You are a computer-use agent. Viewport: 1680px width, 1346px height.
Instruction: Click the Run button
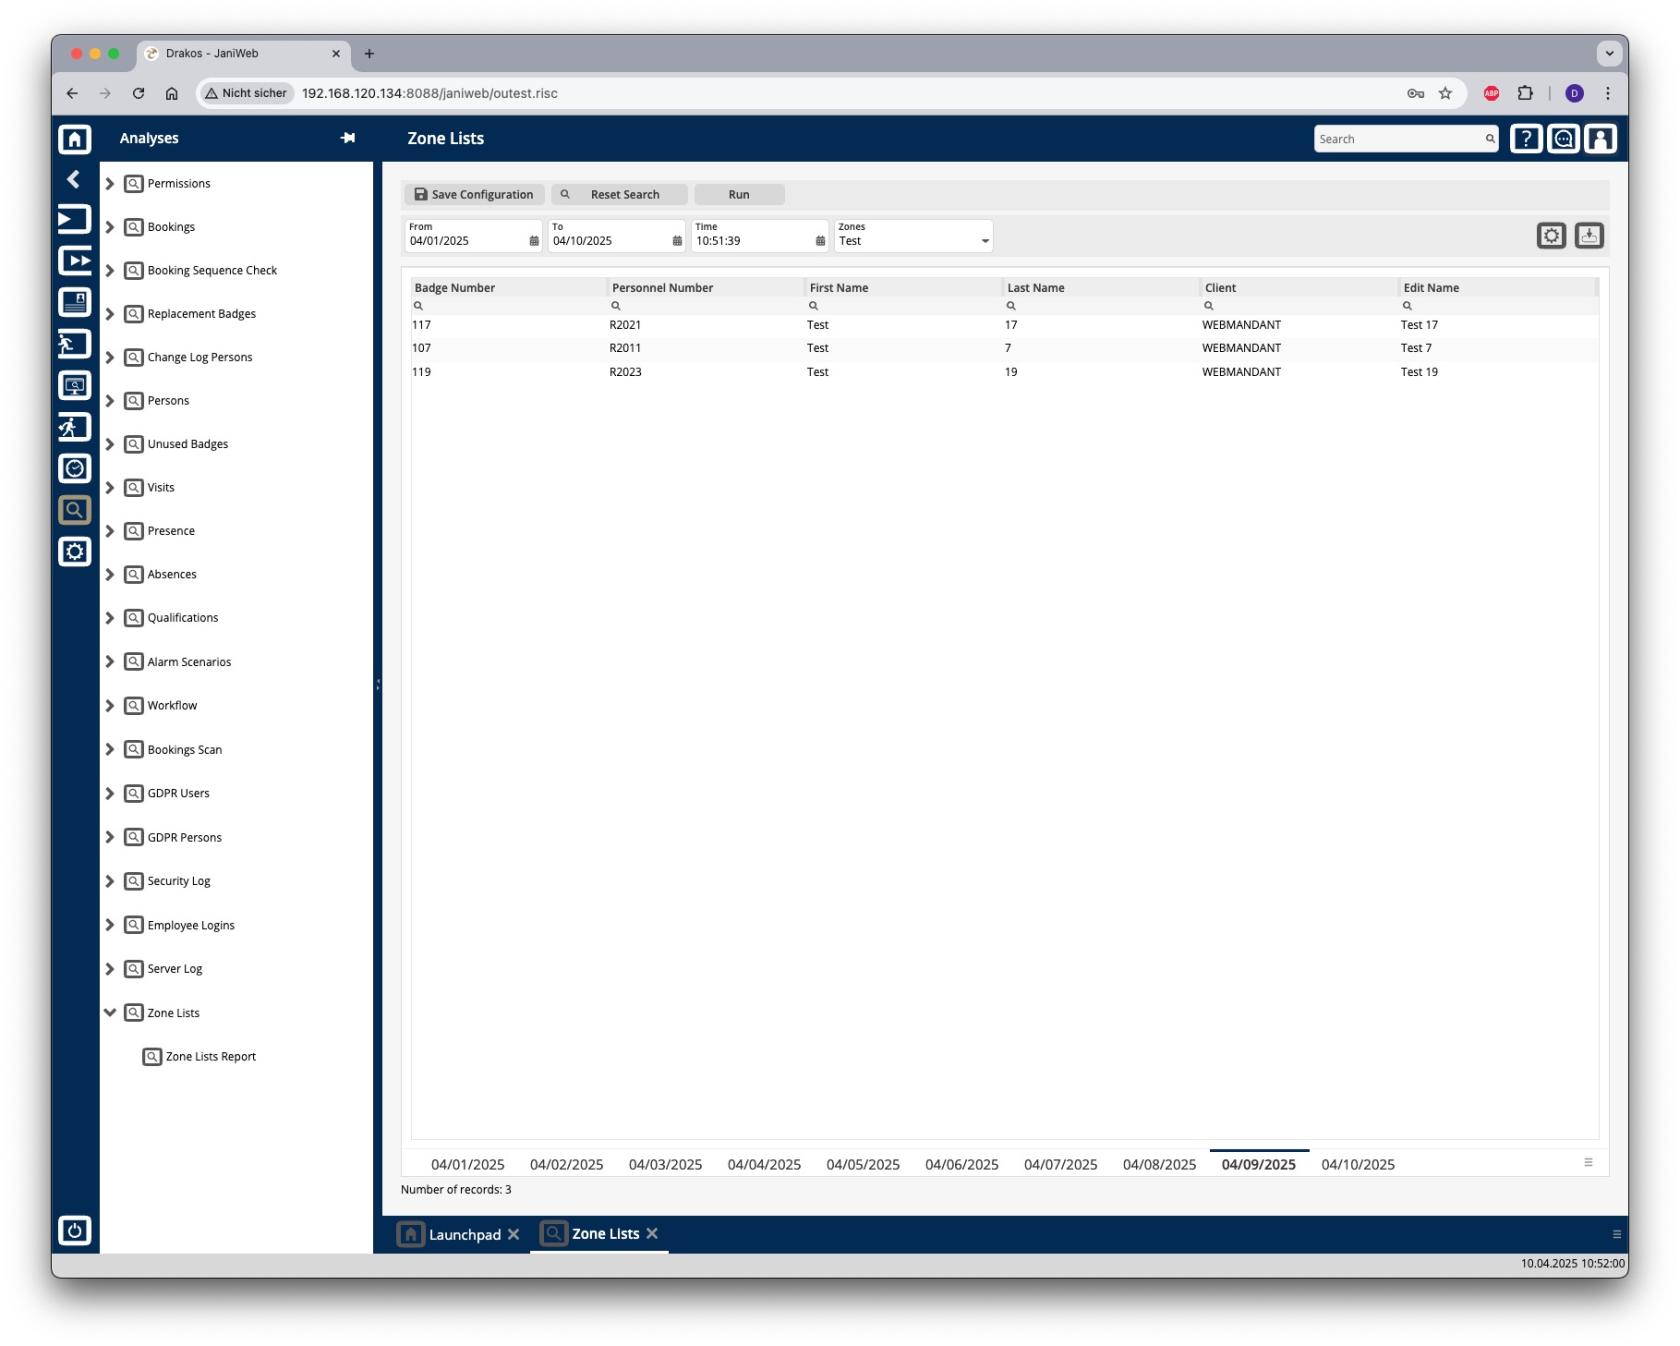pyautogui.click(x=739, y=195)
